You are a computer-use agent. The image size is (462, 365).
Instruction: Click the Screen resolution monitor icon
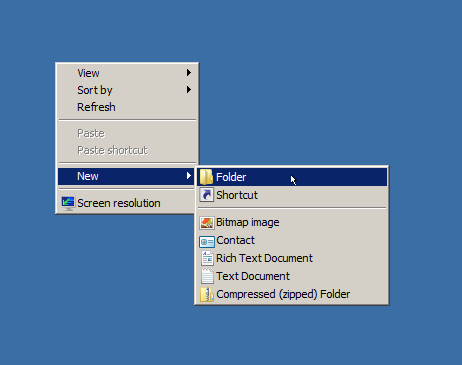(x=68, y=203)
